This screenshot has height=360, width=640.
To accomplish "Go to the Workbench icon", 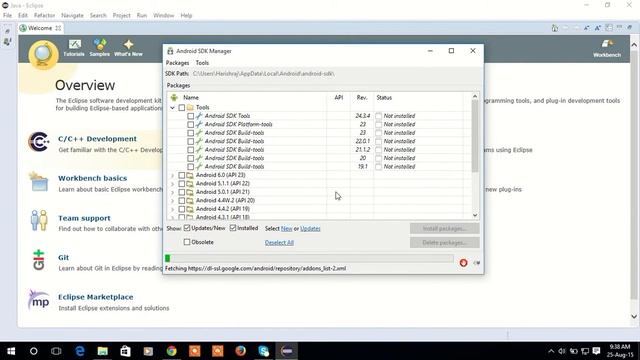I will 607,48.
